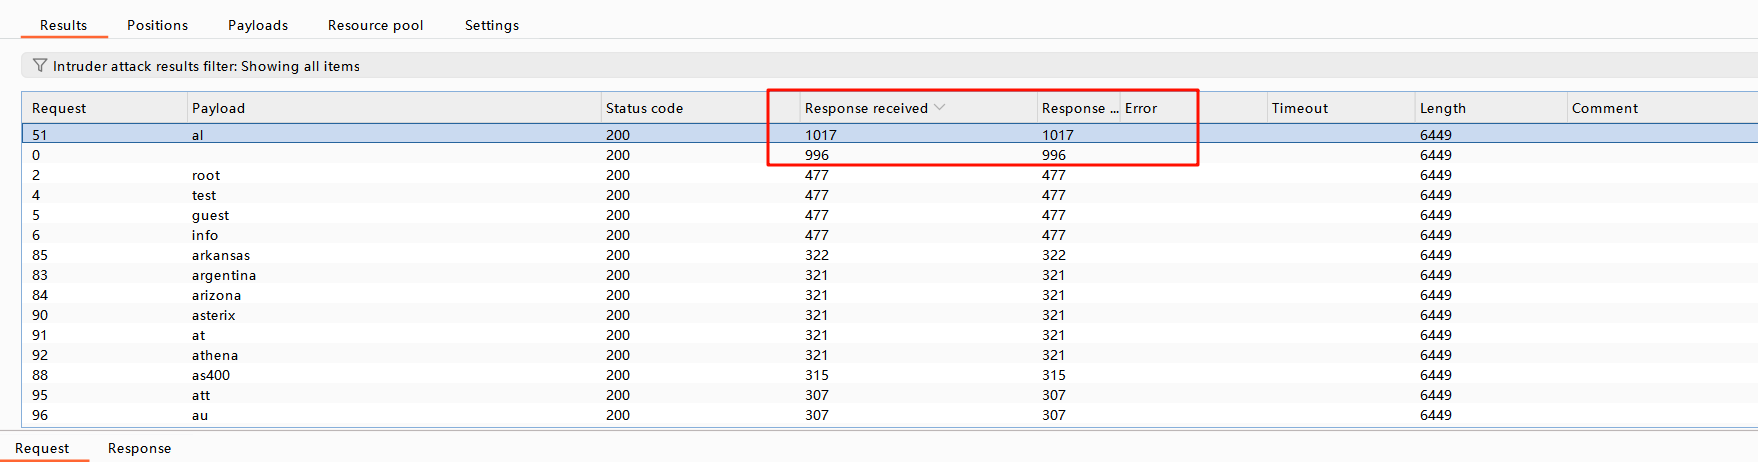
Task: Open the Payloads tab
Action: click(x=258, y=25)
